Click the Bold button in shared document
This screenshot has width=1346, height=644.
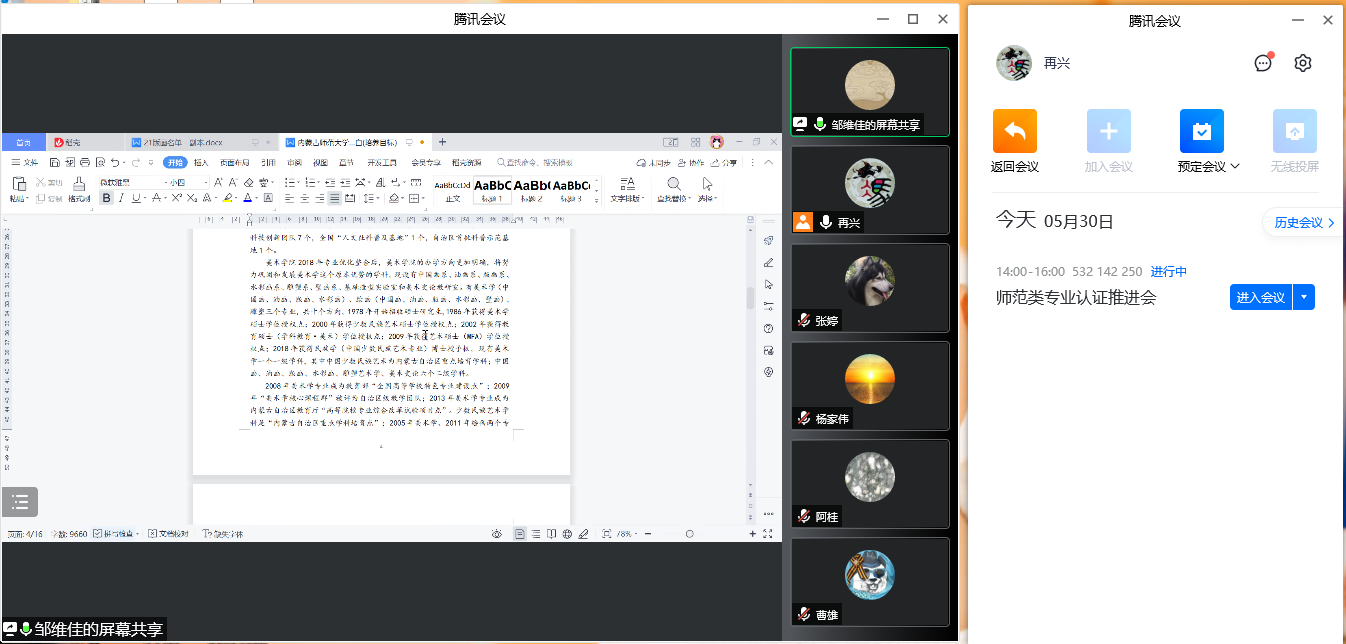click(x=107, y=198)
